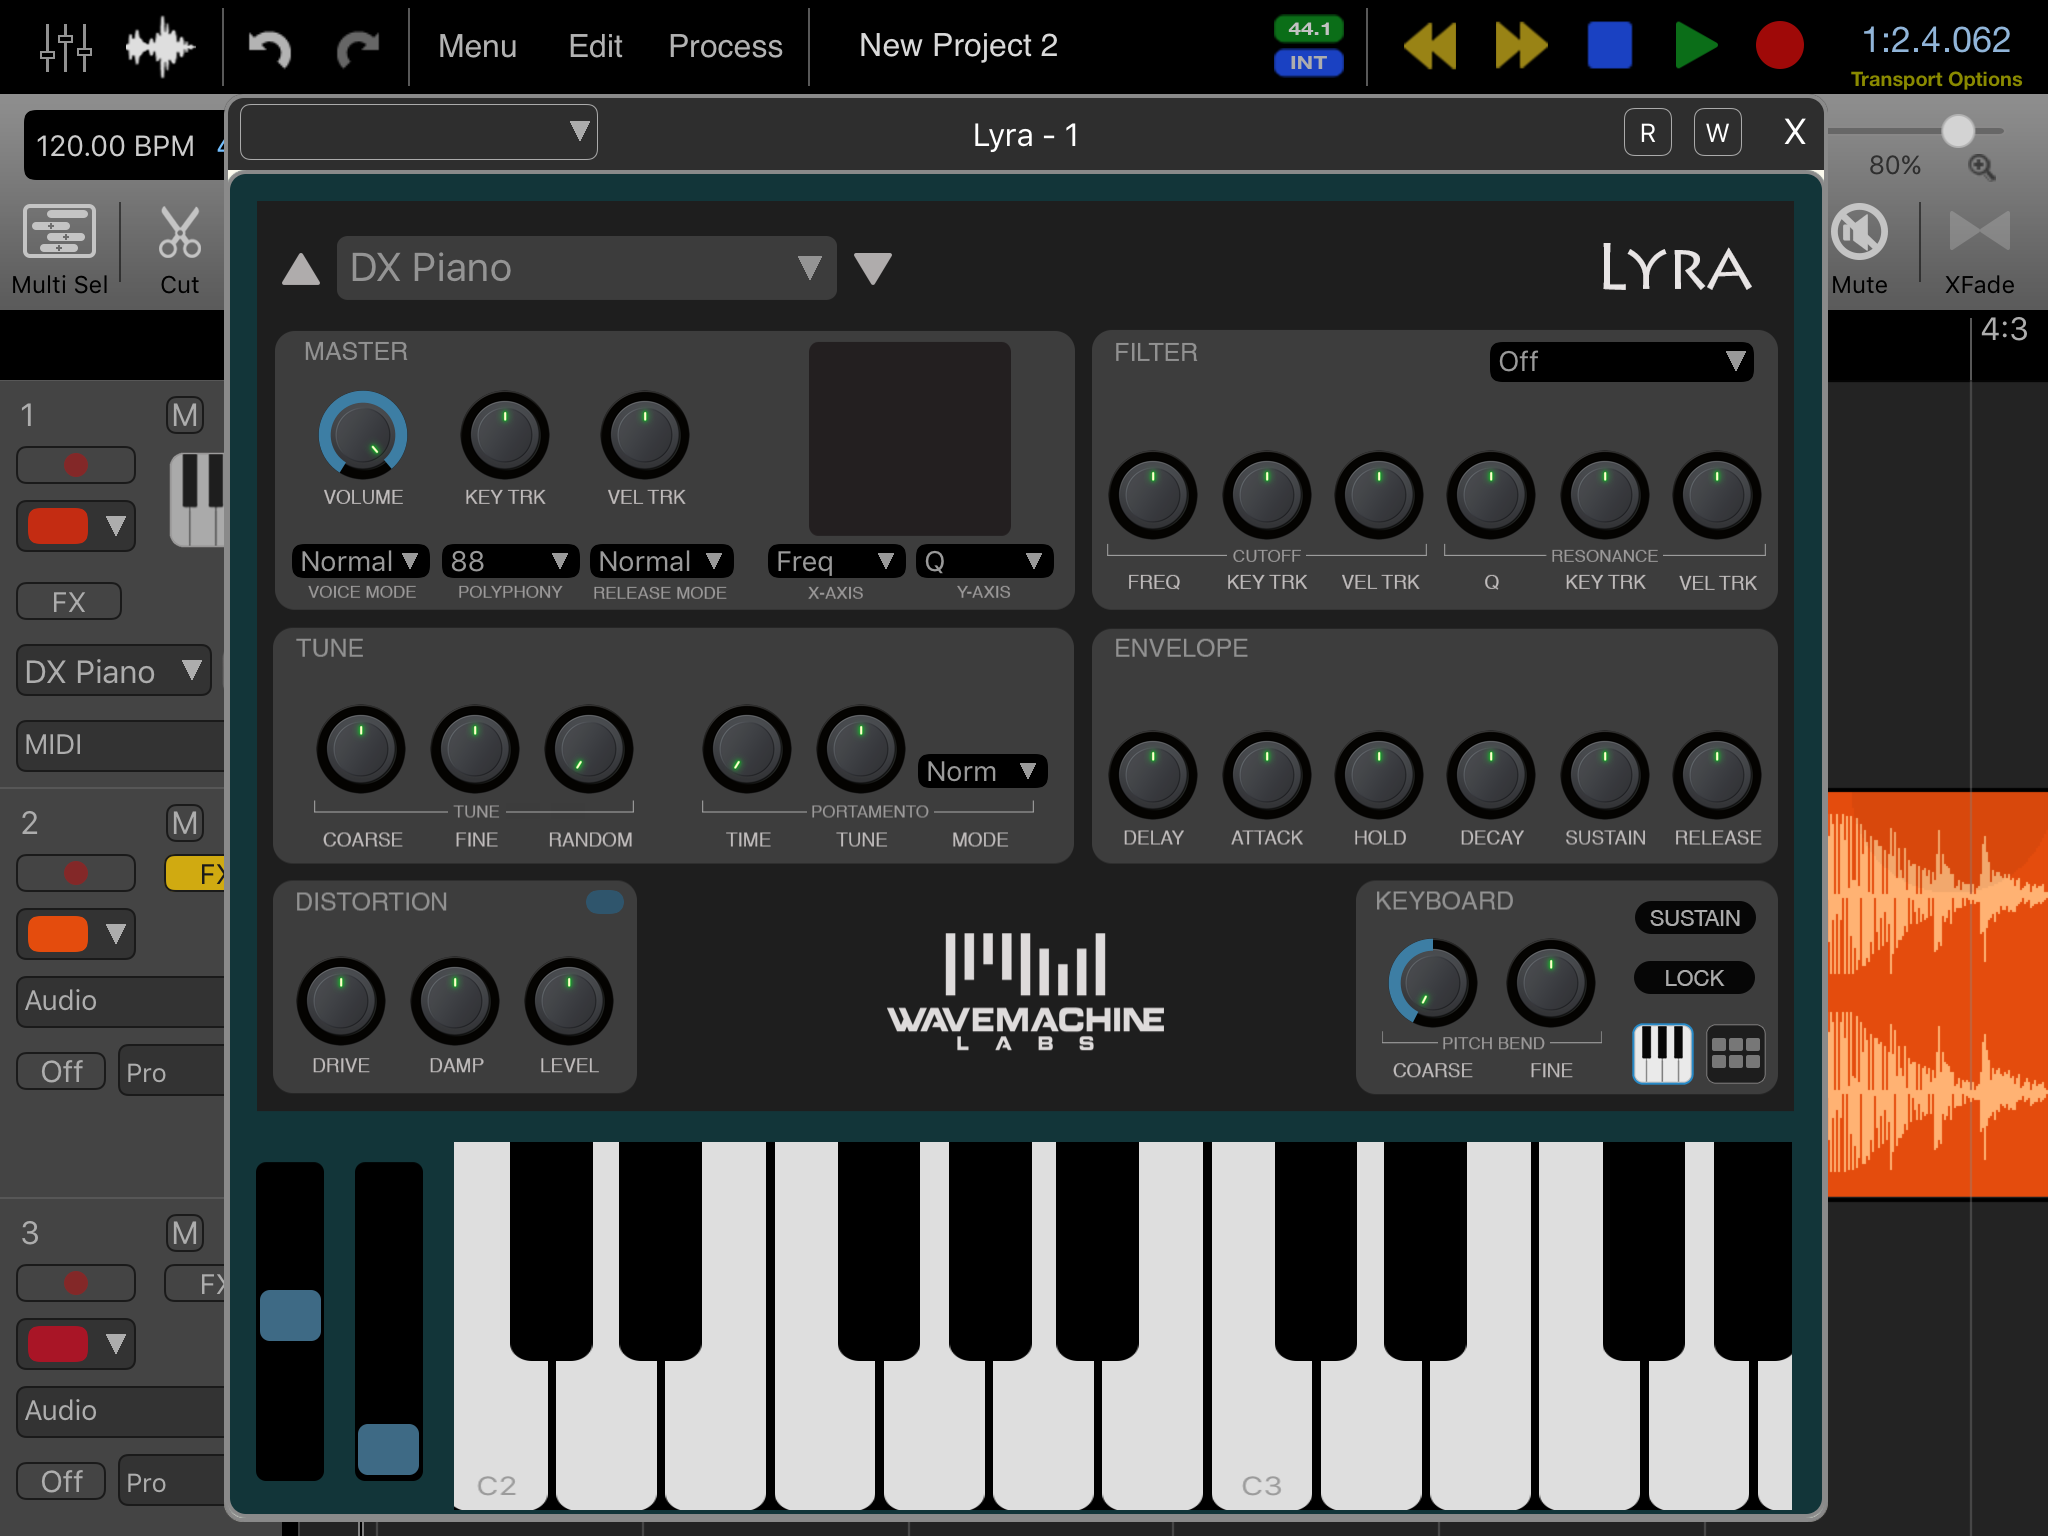Select the Cut scissors tool
This screenshot has height=1536, width=2048.
(x=180, y=250)
